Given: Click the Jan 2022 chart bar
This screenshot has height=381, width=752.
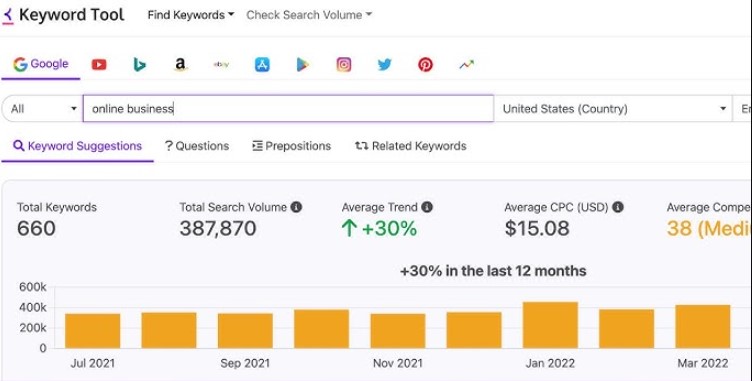Looking at the screenshot, I should tap(550, 325).
